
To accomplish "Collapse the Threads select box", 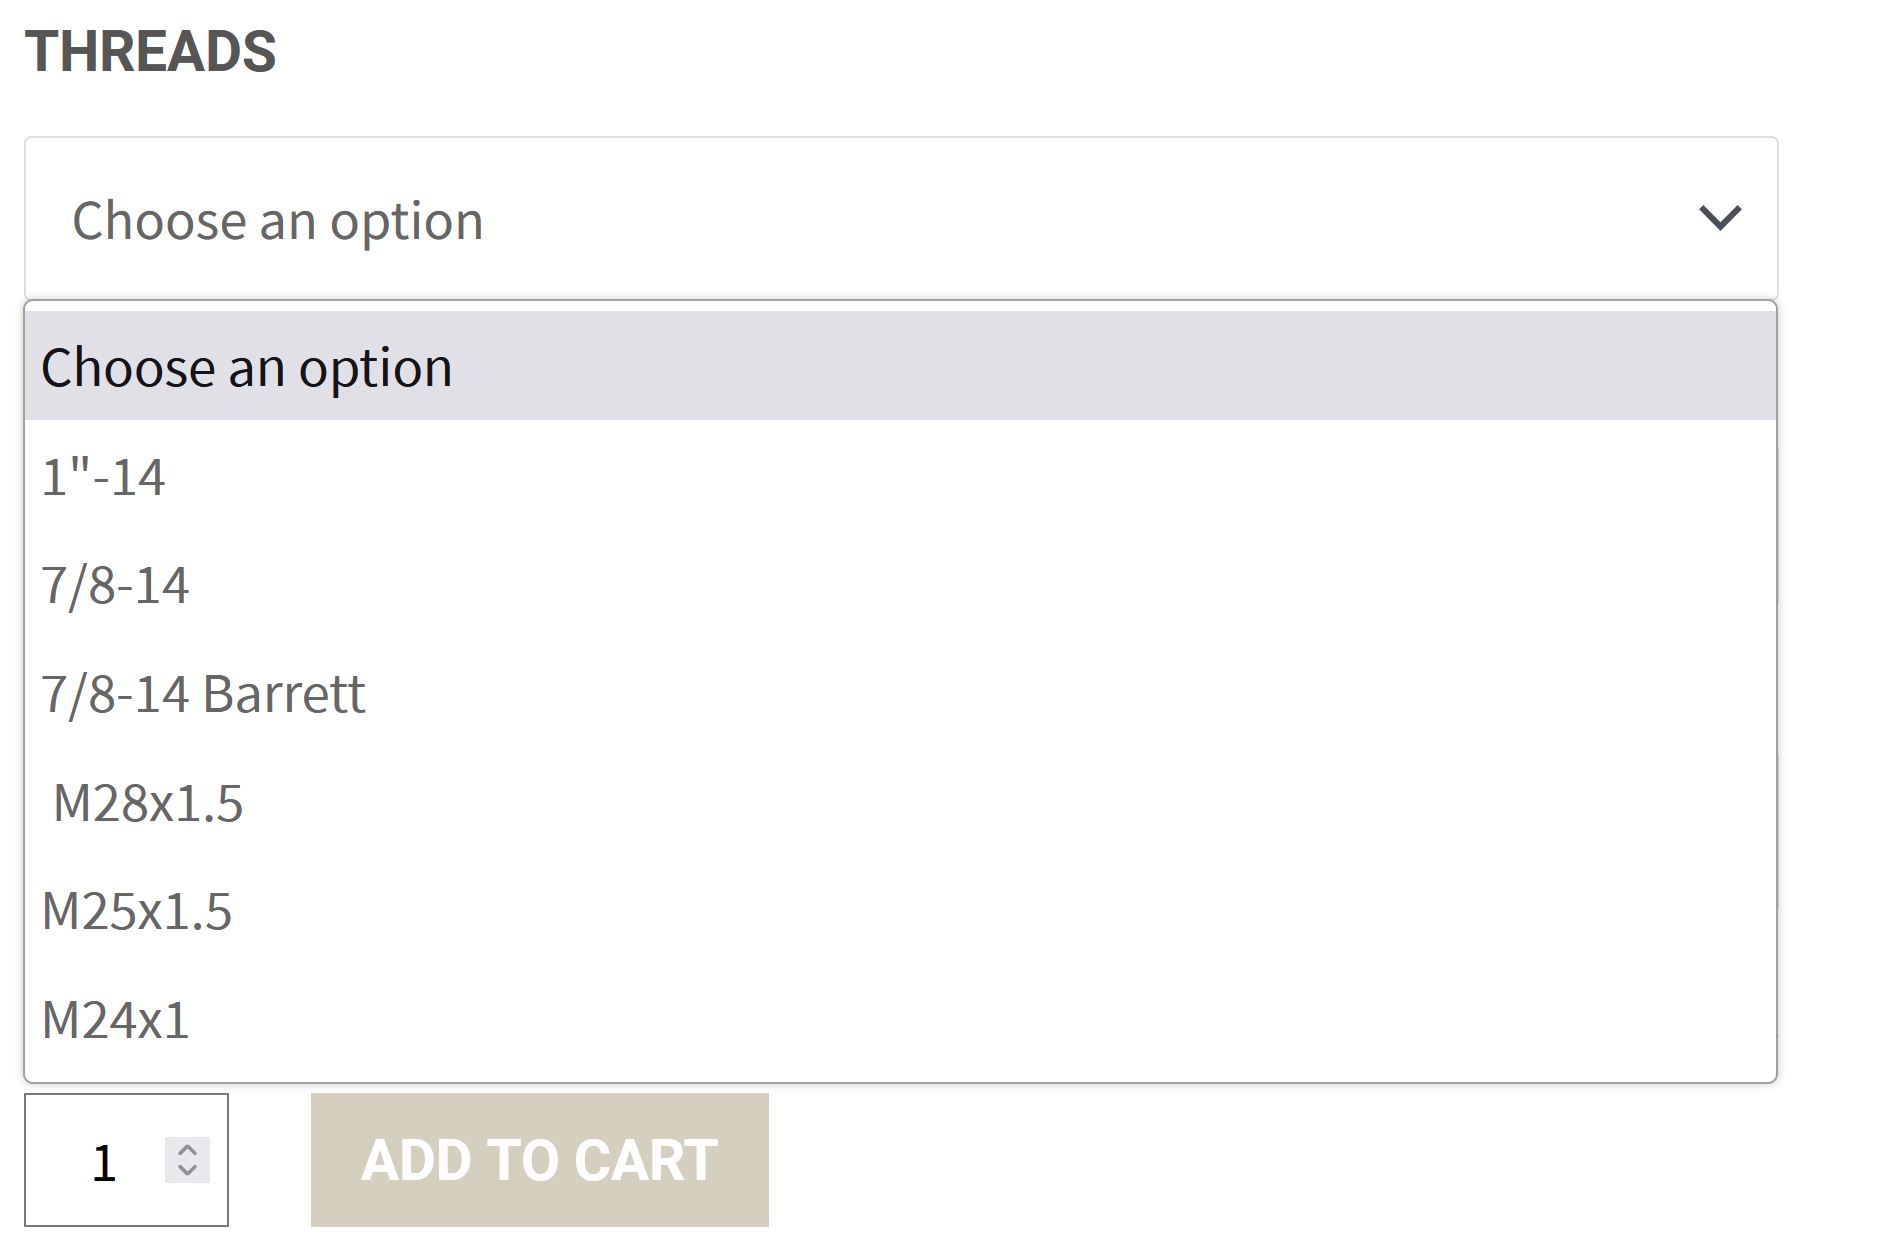I will pos(900,218).
